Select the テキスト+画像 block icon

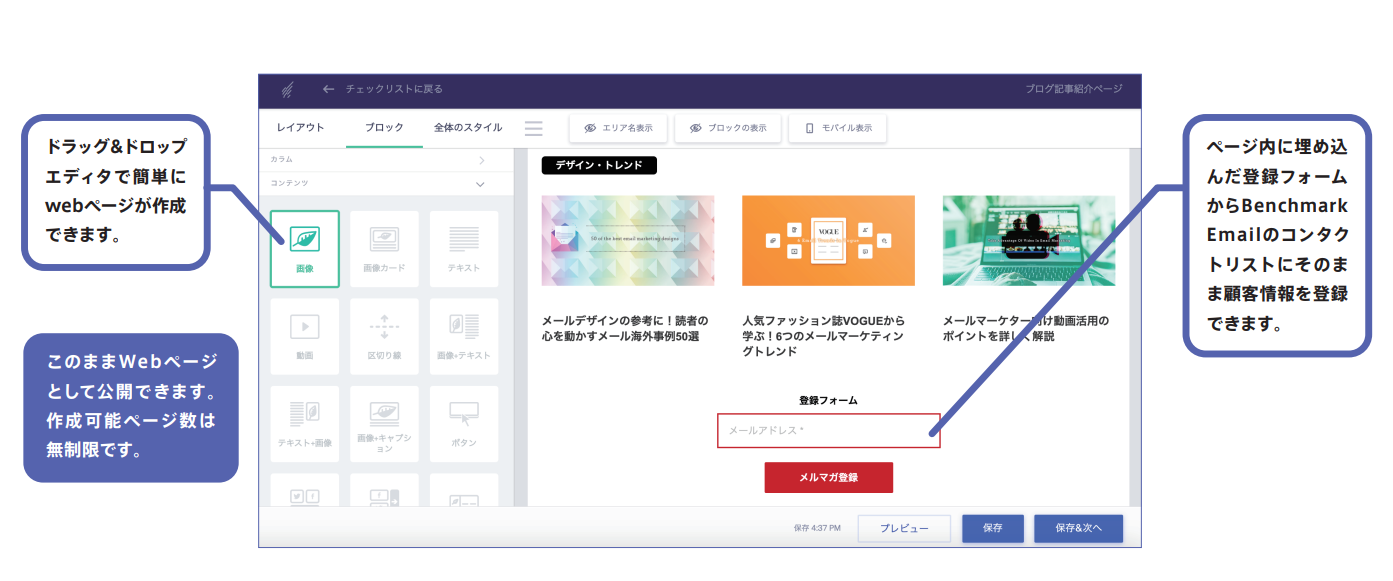click(305, 421)
